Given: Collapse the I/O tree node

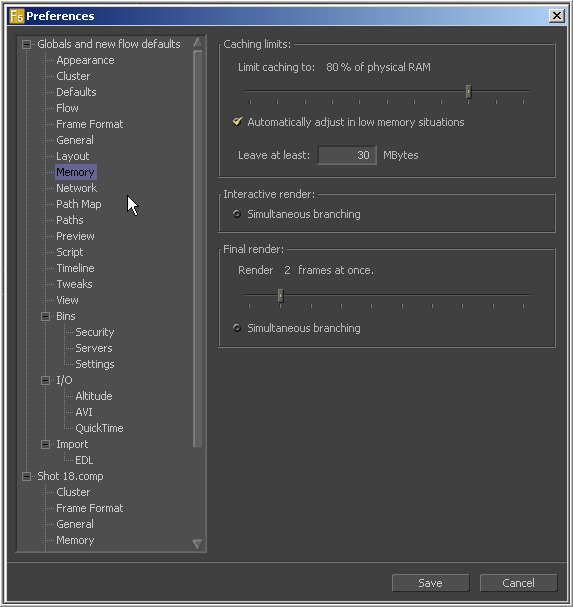Looking at the screenshot, I should [x=45, y=380].
